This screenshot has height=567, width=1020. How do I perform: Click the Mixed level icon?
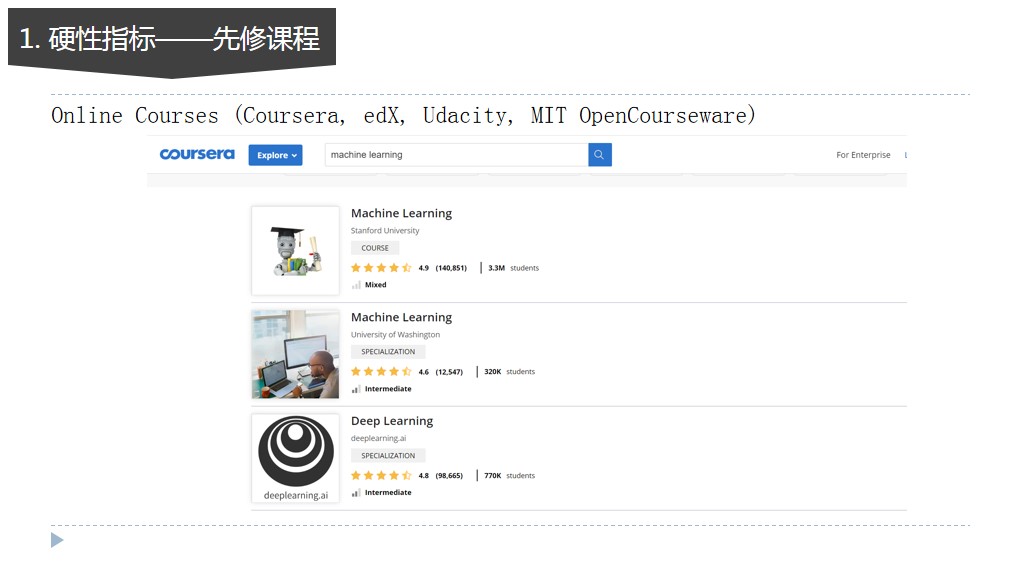[x=356, y=285]
